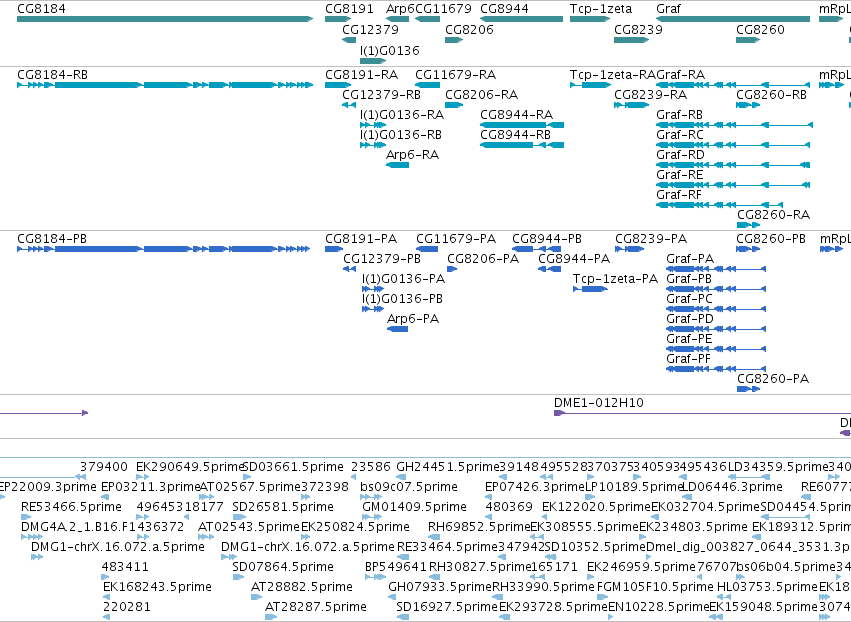Click the CG8944-RA transcript
This screenshot has height=622, width=851.
522,125
